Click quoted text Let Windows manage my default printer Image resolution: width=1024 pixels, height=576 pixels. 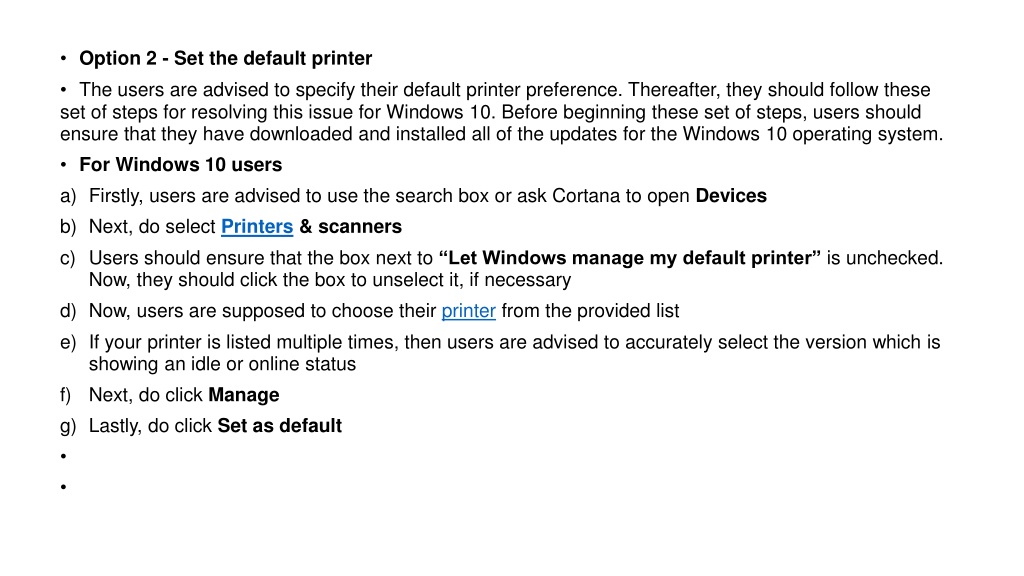(x=630, y=258)
